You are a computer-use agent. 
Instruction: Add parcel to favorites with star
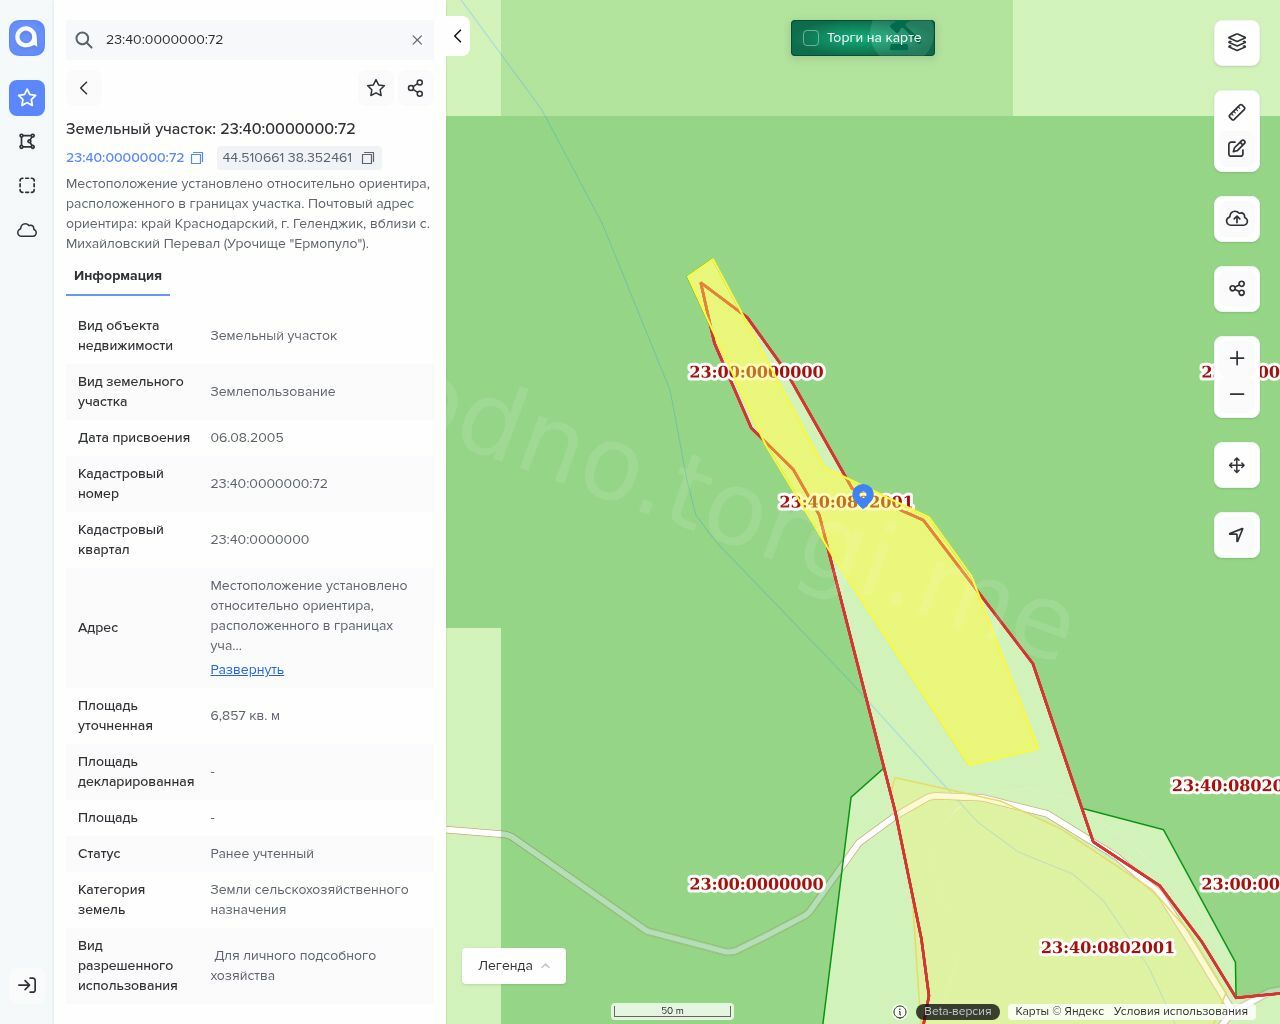[376, 88]
